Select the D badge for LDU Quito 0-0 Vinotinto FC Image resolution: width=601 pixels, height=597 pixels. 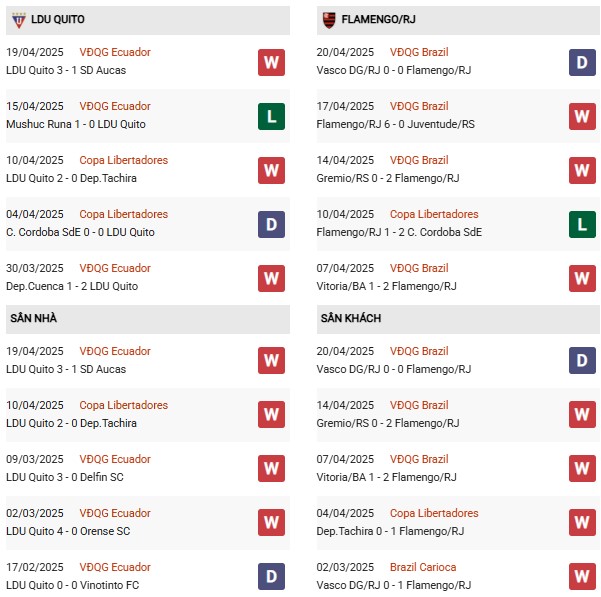pyautogui.click(x=271, y=577)
